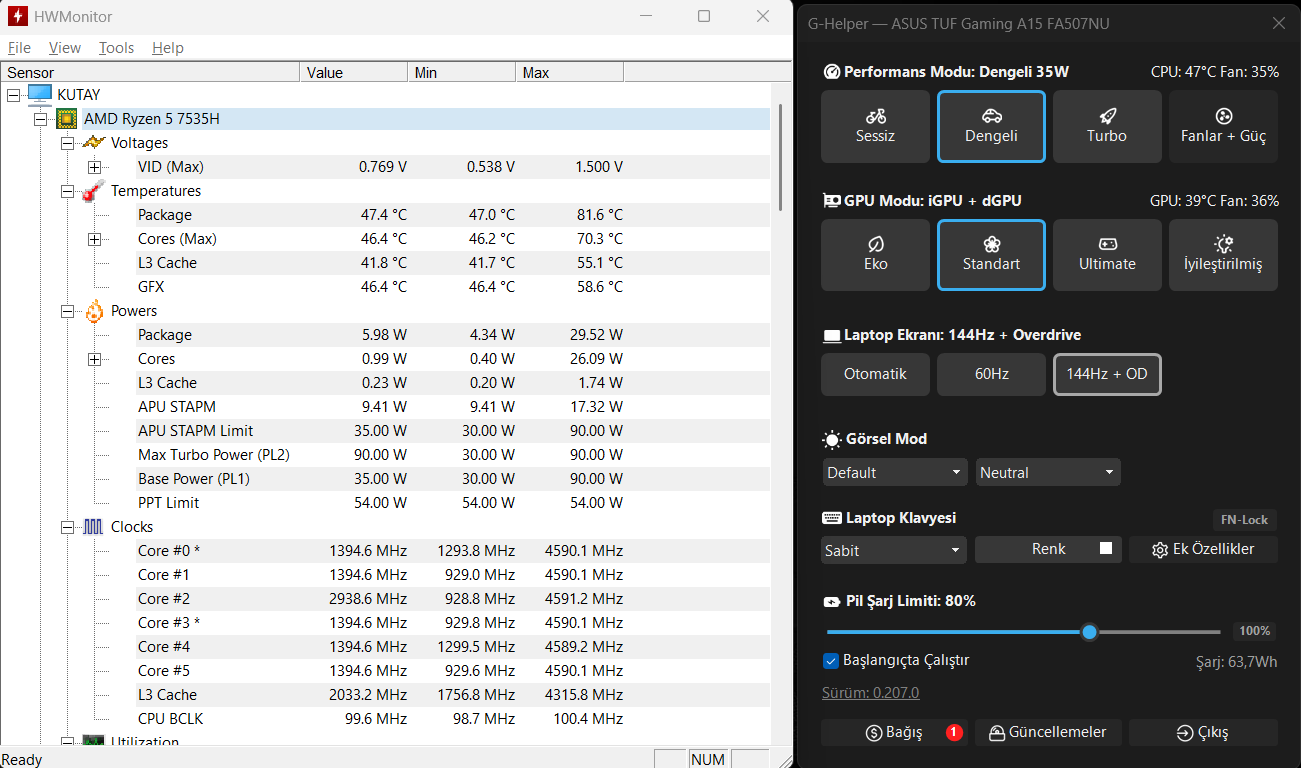This screenshot has width=1301, height=768.
Task: Collapse the Clocks section
Action: (67, 527)
